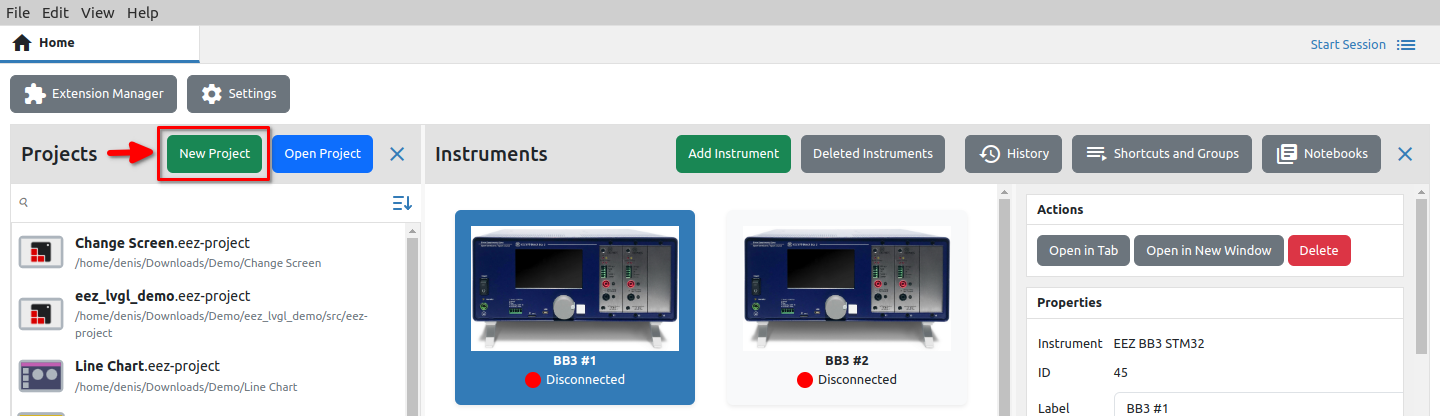1440x416 pixels.
Task: Click the Open Project button
Action: 322,154
